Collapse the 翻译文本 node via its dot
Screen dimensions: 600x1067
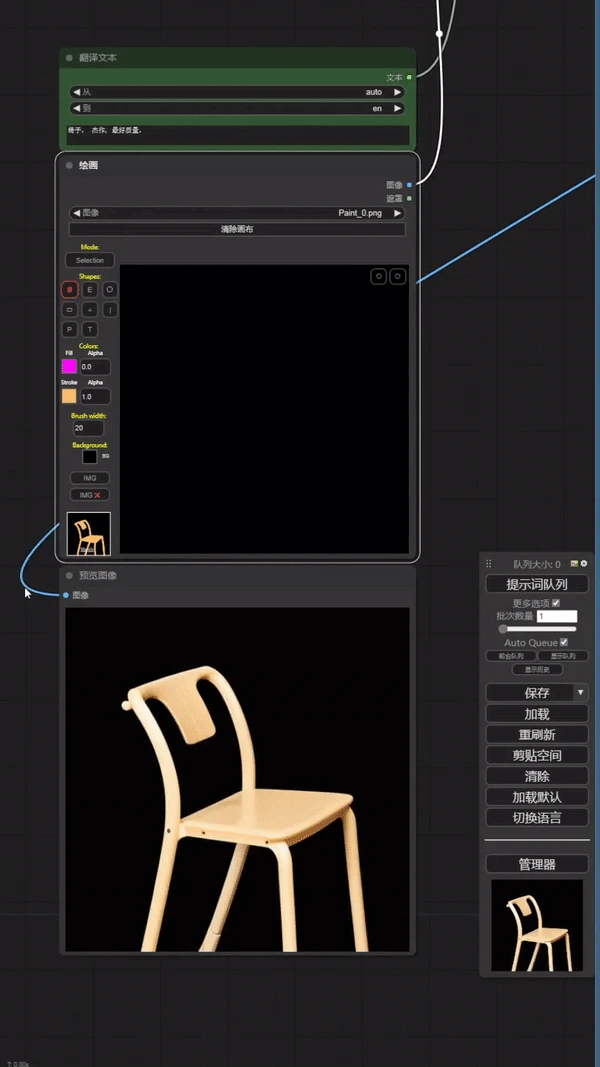[69, 58]
